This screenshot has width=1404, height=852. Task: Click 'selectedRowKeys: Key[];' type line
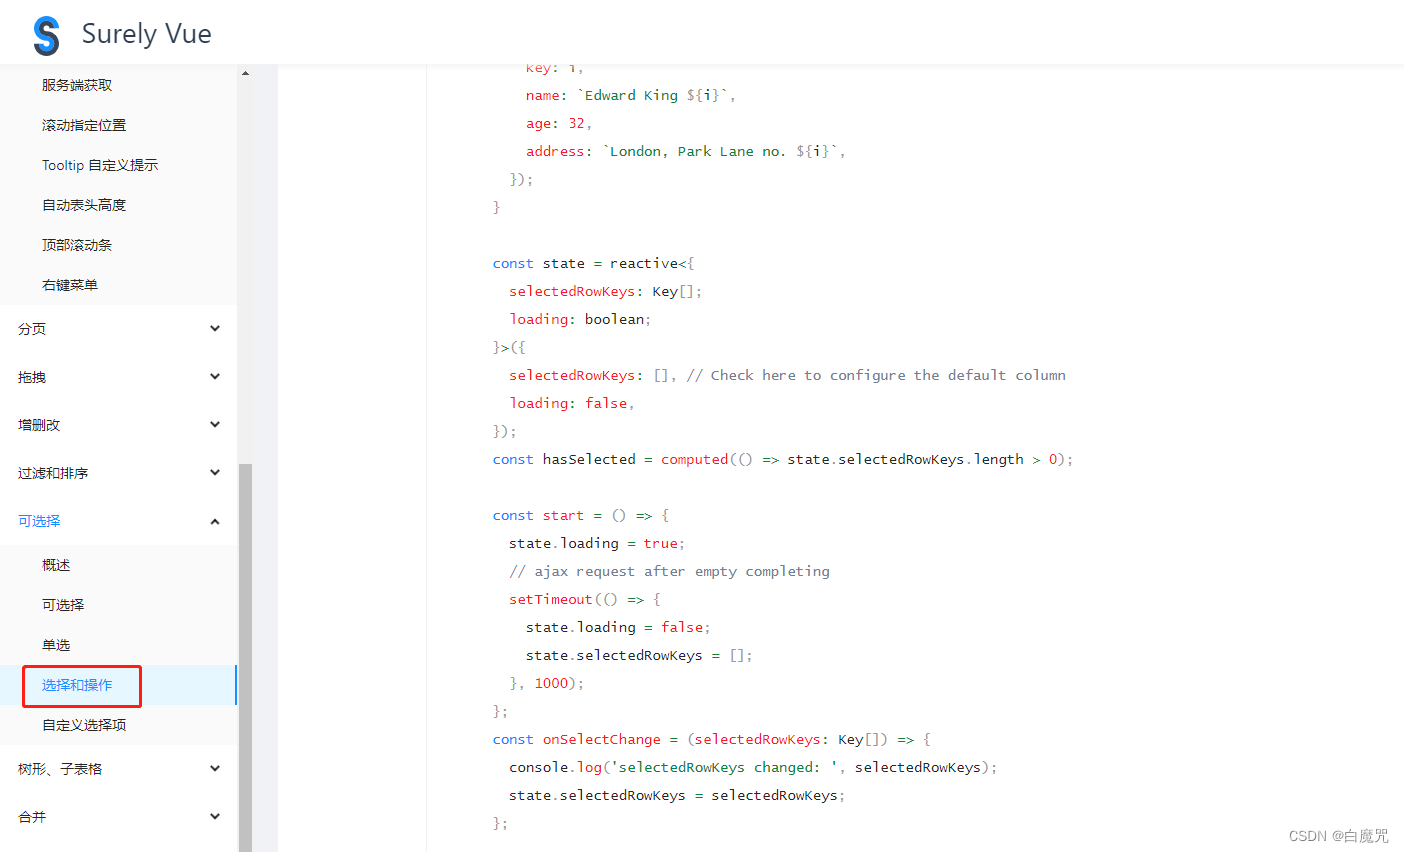coord(606,291)
